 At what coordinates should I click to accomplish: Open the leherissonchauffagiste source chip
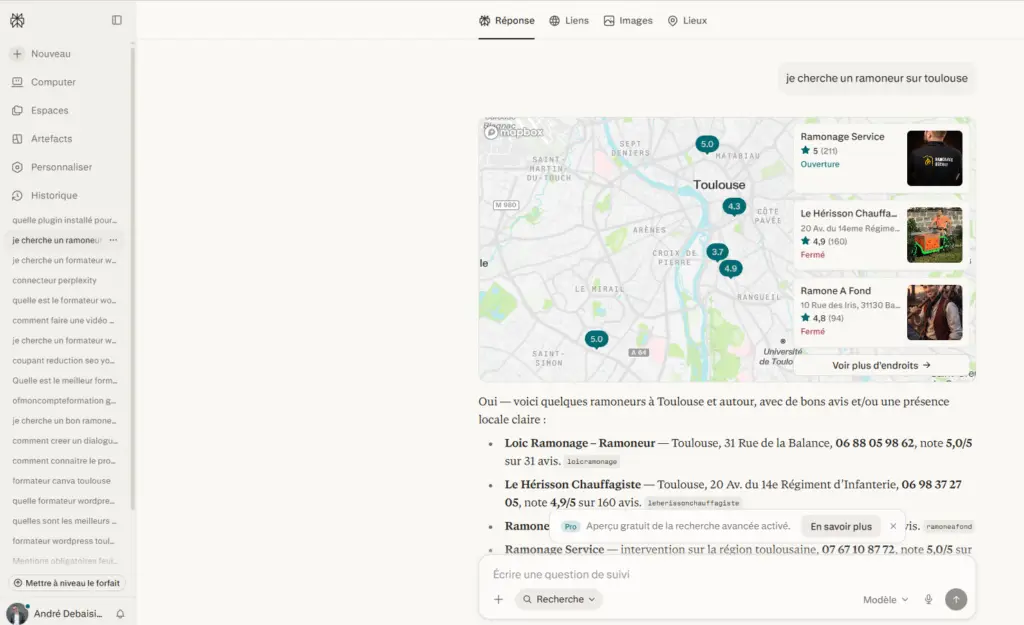[694, 504]
